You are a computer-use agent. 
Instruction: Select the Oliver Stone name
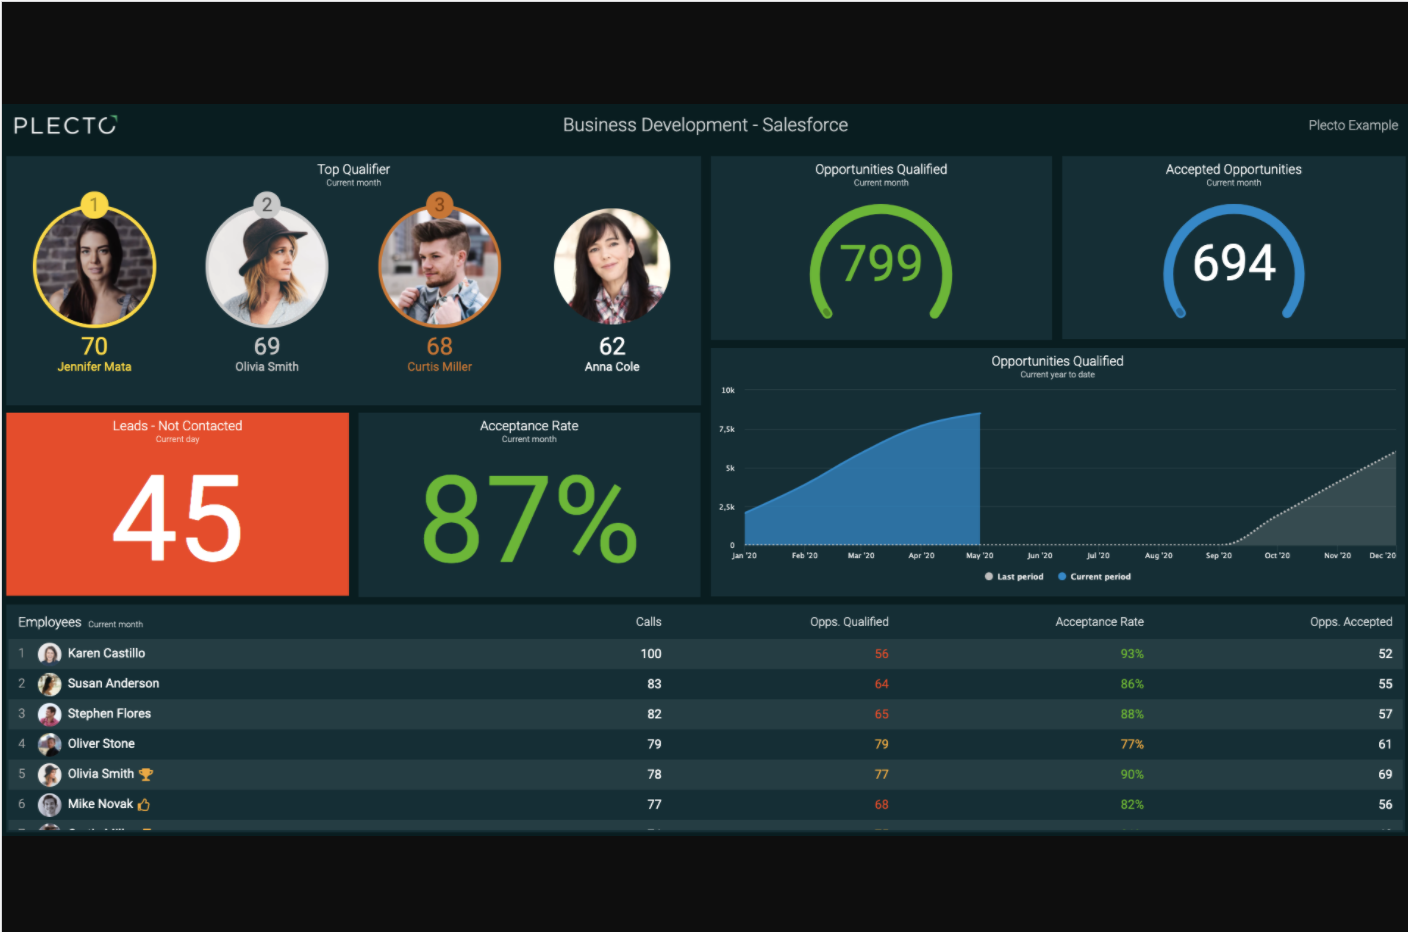(101, 743)
